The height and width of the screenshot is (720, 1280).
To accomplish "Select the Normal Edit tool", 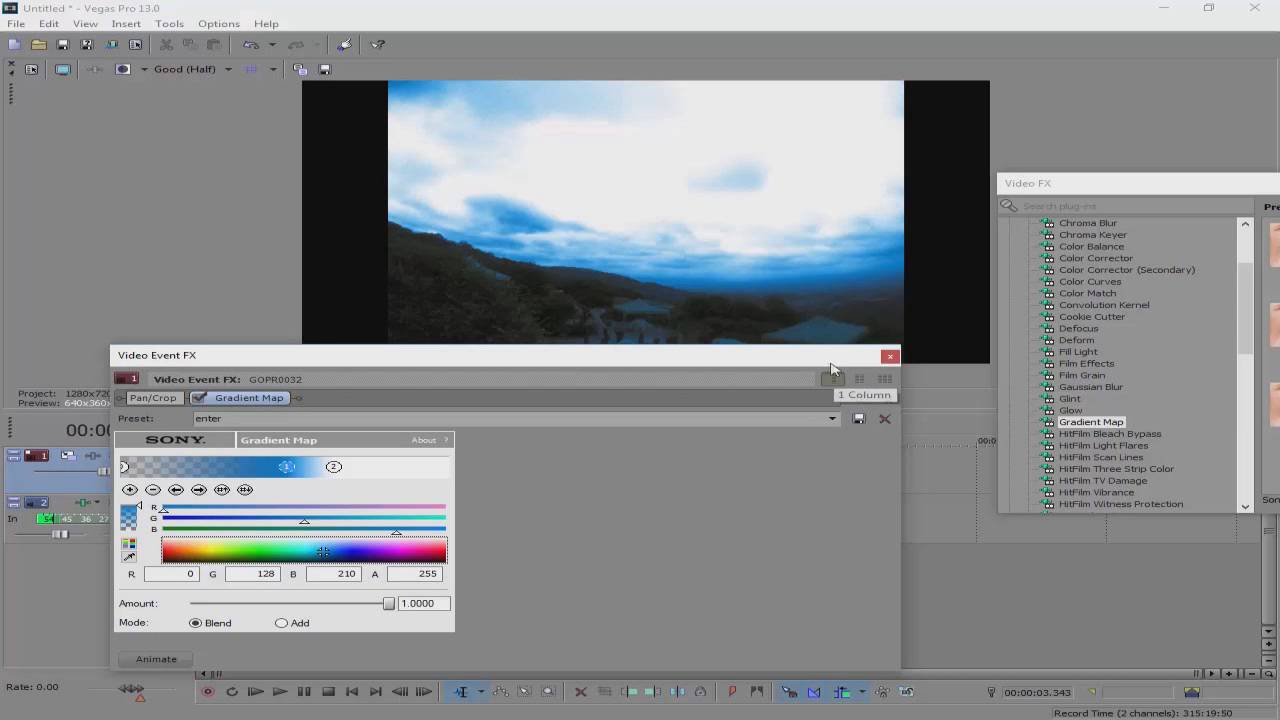I will pos(461,691).
